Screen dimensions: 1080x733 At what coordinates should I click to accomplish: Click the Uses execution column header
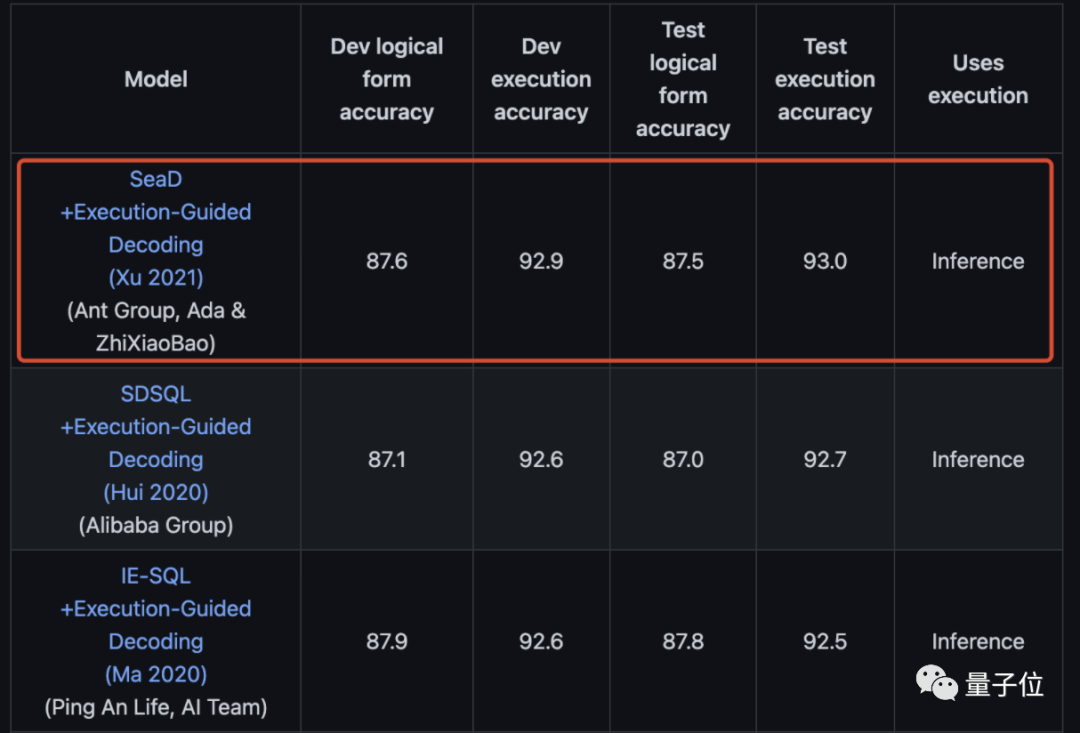tap(978, 79)
